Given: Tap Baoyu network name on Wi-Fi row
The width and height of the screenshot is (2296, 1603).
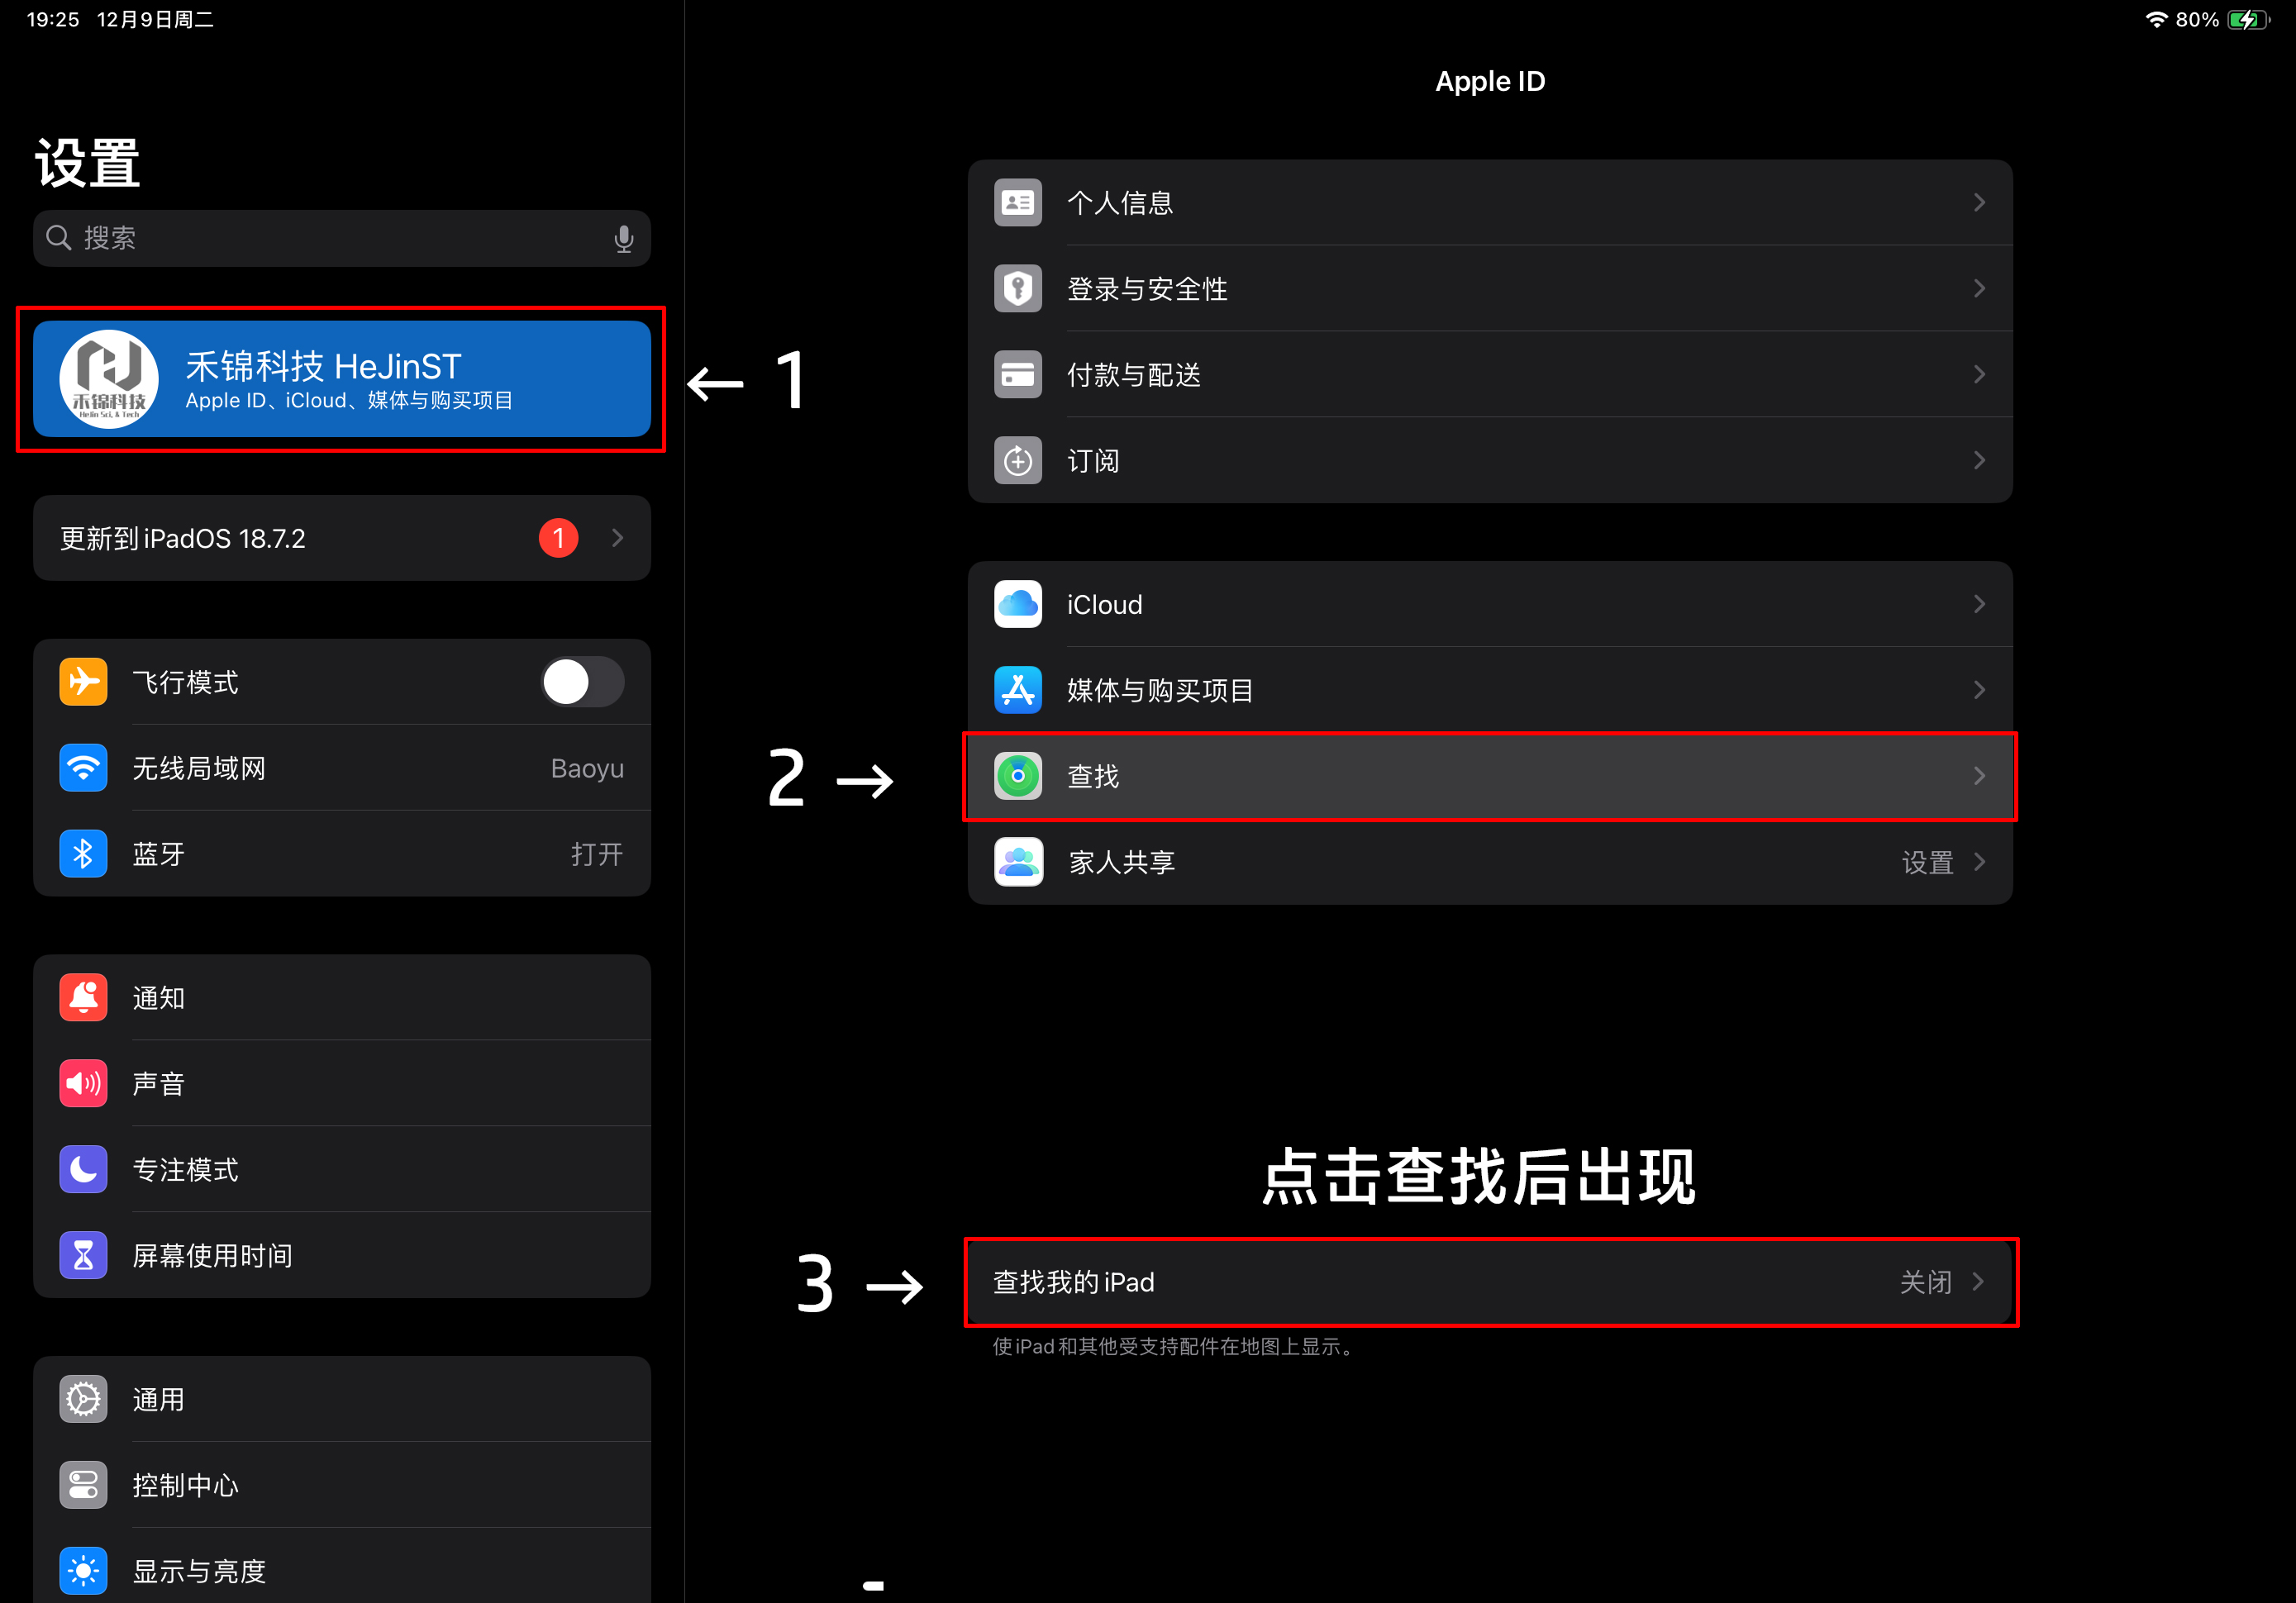Looking at the screenshot, I should click(x=587, y=769).
